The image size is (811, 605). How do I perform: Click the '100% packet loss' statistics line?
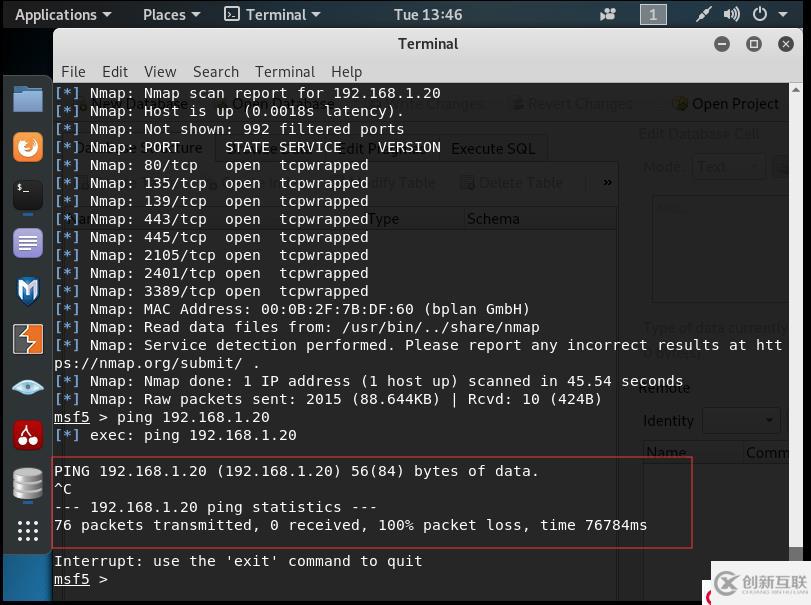(x=351, y=525)
